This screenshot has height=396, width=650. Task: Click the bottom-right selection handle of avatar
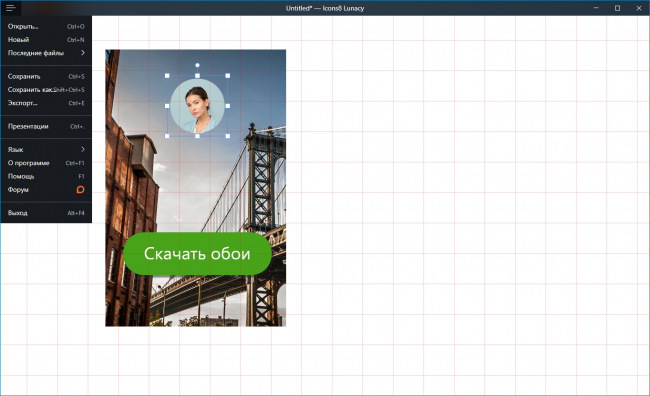coord(228,136)
